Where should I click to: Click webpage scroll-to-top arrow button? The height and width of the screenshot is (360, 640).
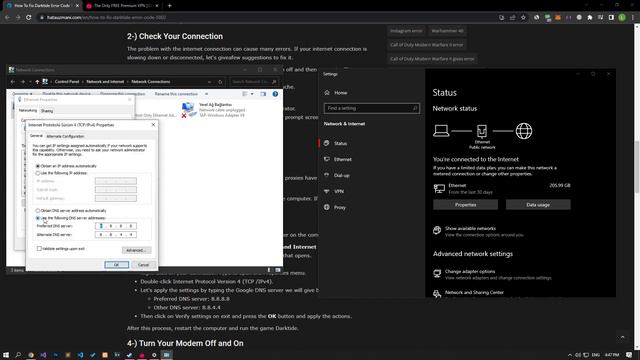[622, 337]
